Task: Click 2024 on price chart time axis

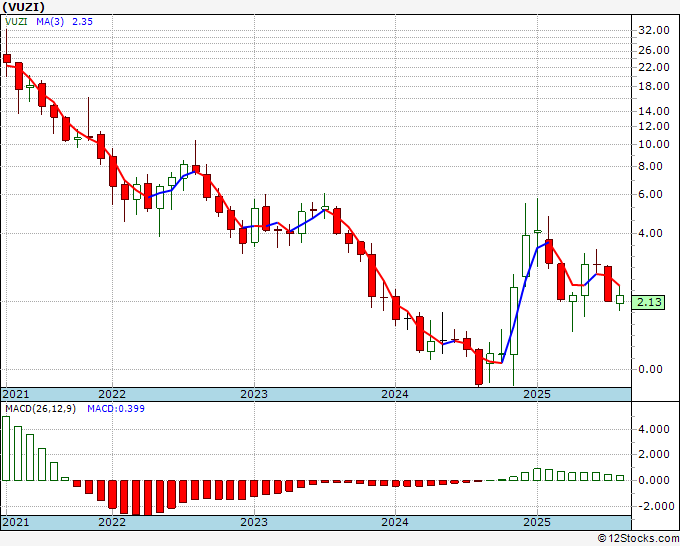Action: click(x=395, y=394)
